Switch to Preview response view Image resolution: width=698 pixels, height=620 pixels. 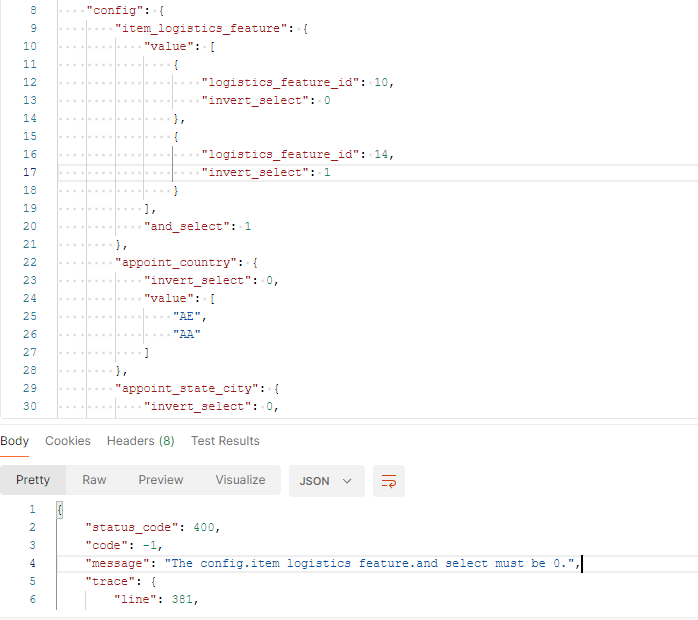[x=161, y=480]
